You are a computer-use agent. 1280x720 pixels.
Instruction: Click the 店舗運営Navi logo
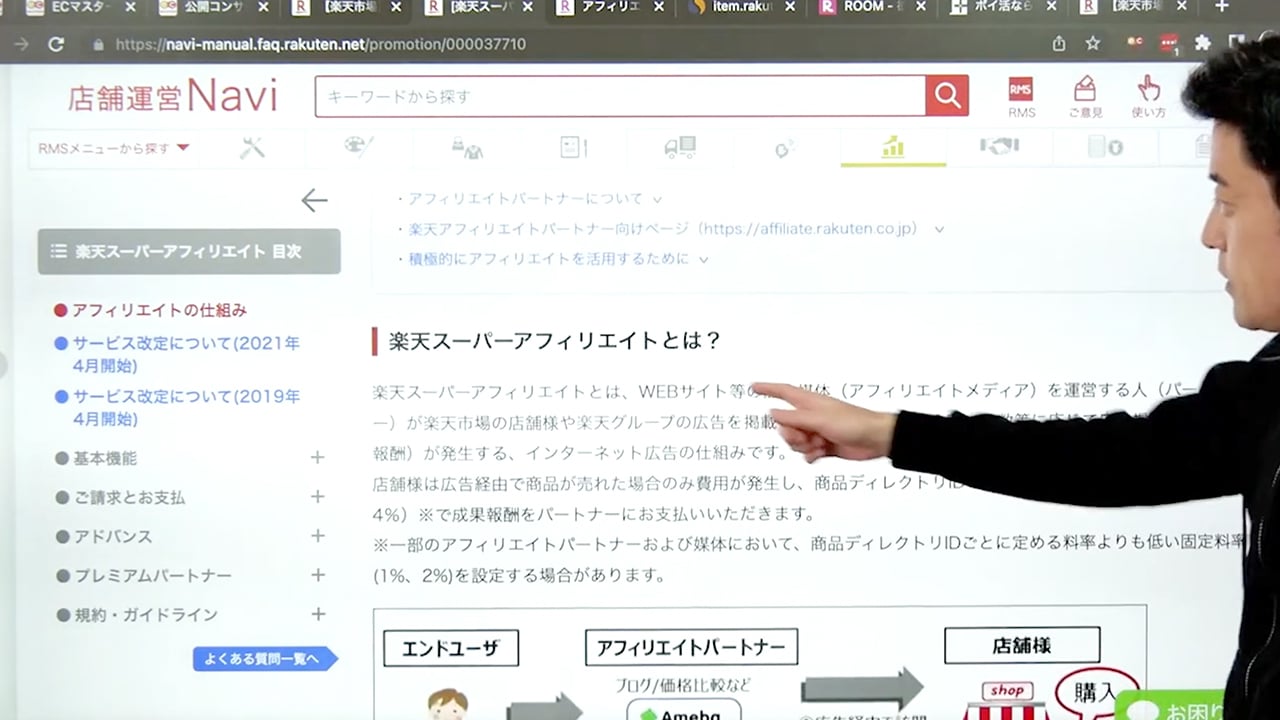[x=173, y=97]
